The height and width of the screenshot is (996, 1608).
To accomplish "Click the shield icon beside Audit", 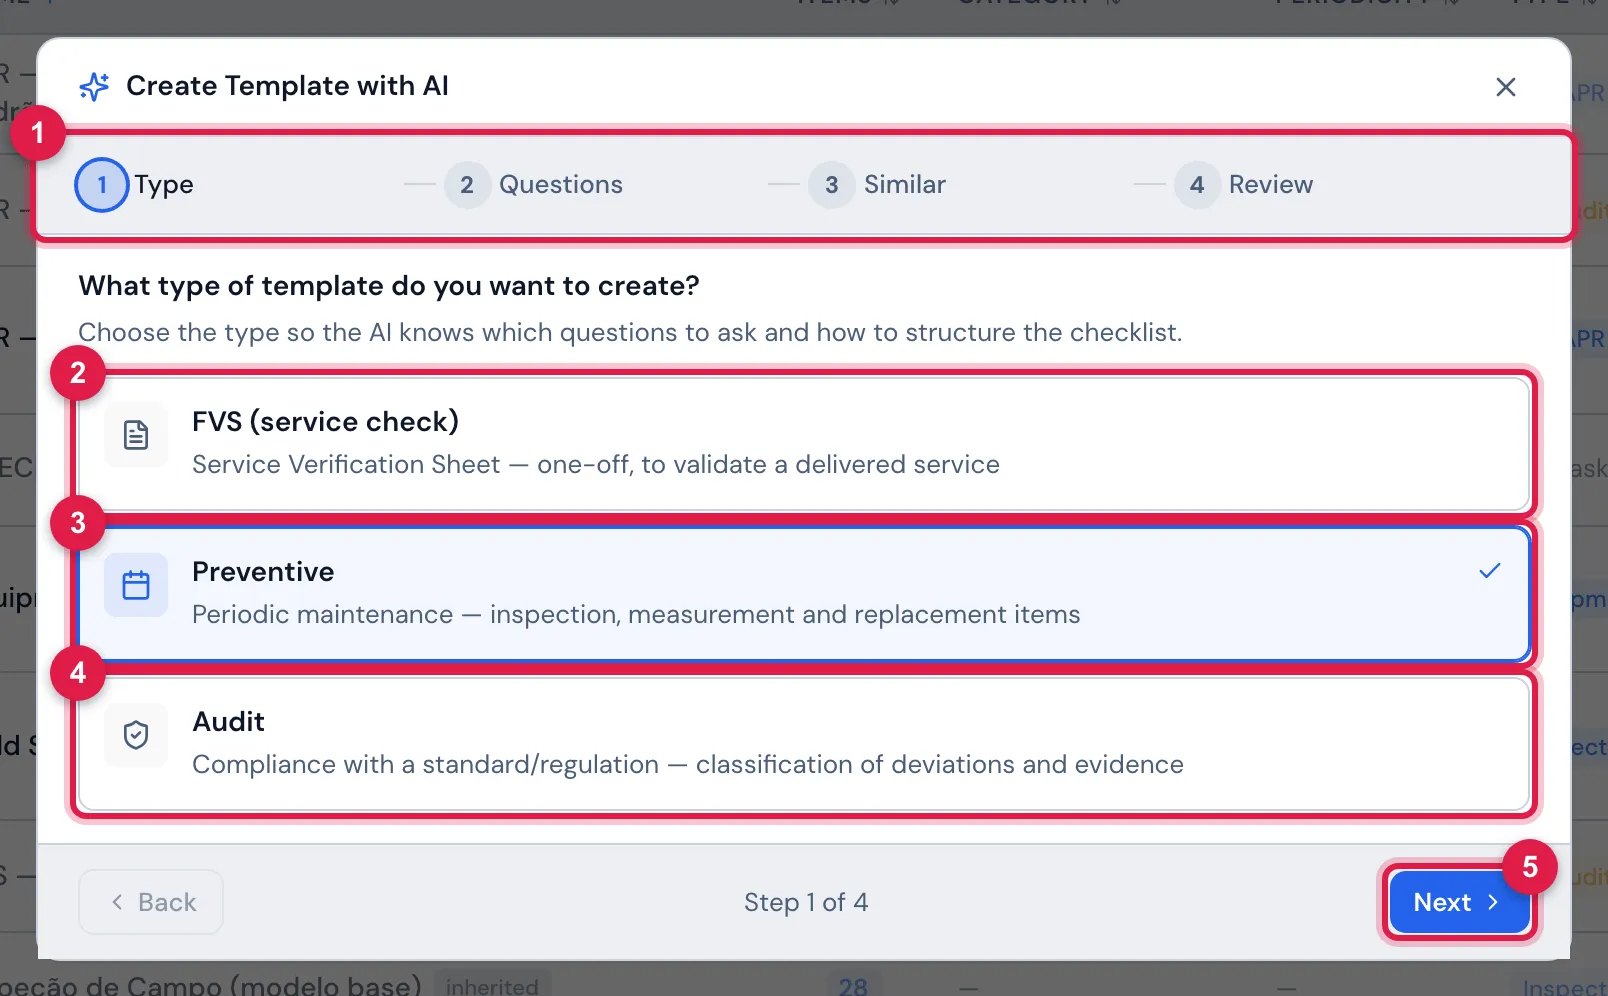I will [136, 735].
